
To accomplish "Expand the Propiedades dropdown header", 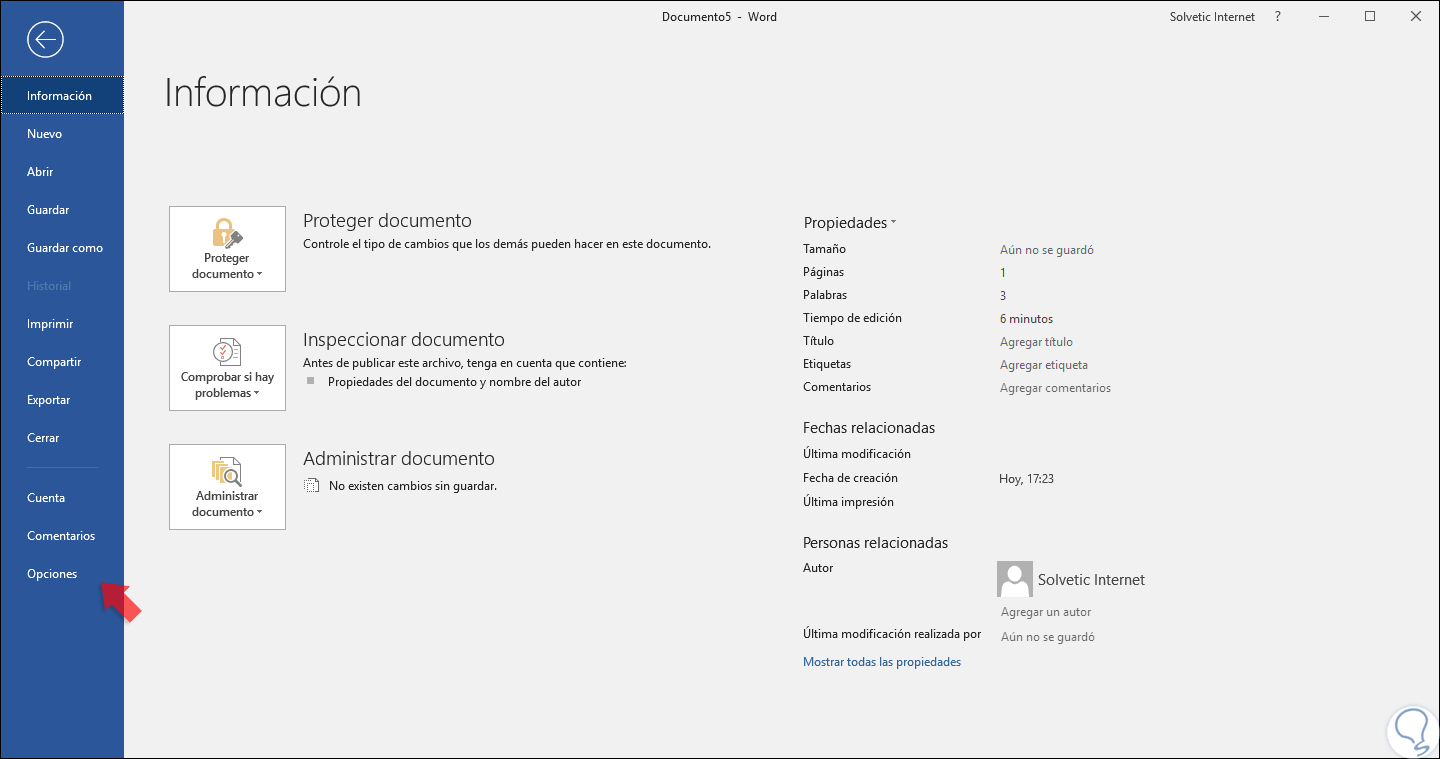I will click(850, 223).
